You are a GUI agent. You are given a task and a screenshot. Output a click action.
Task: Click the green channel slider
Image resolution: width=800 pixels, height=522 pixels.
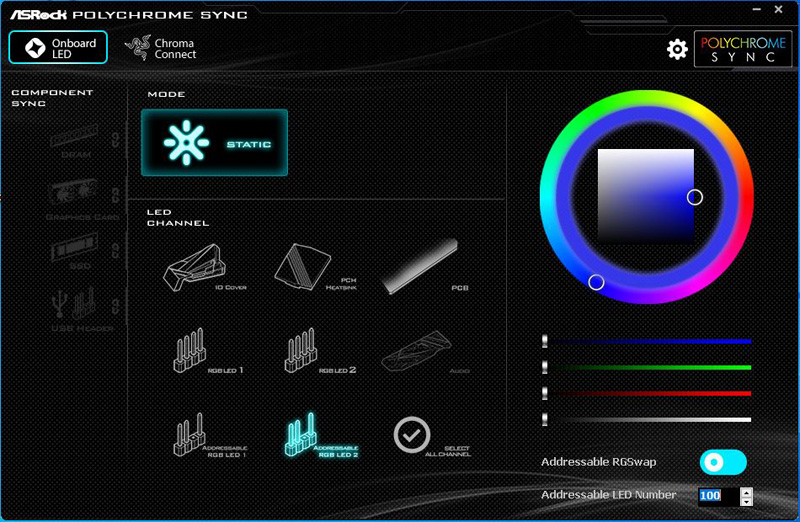point(647,367)
